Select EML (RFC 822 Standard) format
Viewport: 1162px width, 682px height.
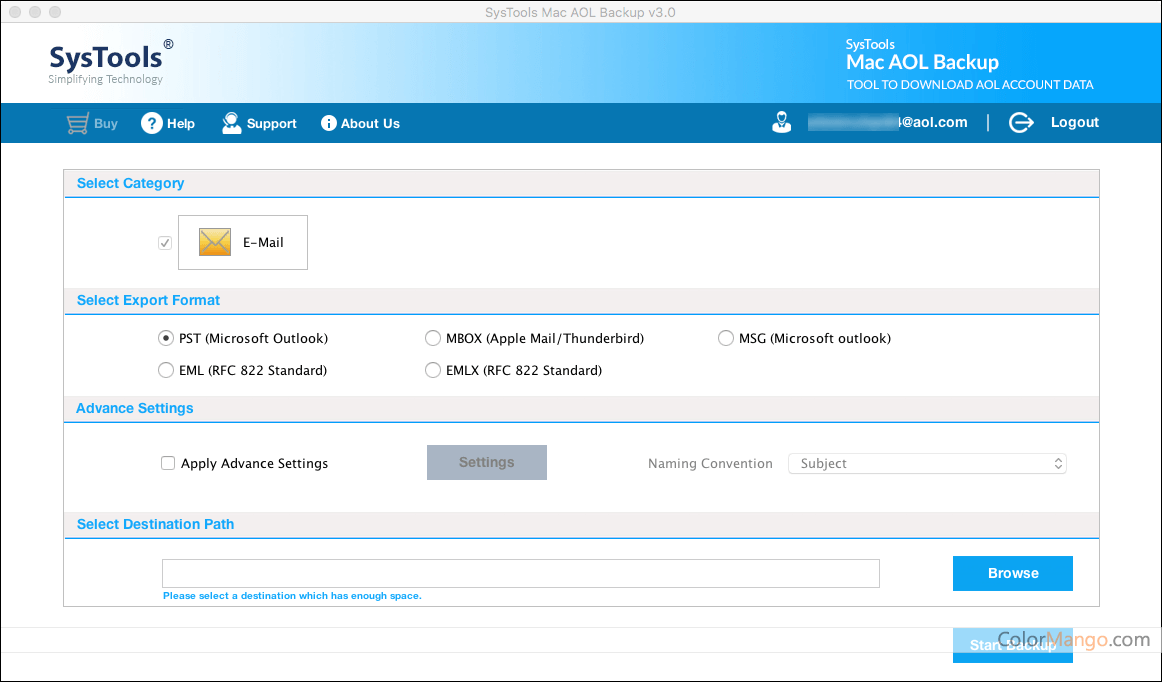(166, 371)
